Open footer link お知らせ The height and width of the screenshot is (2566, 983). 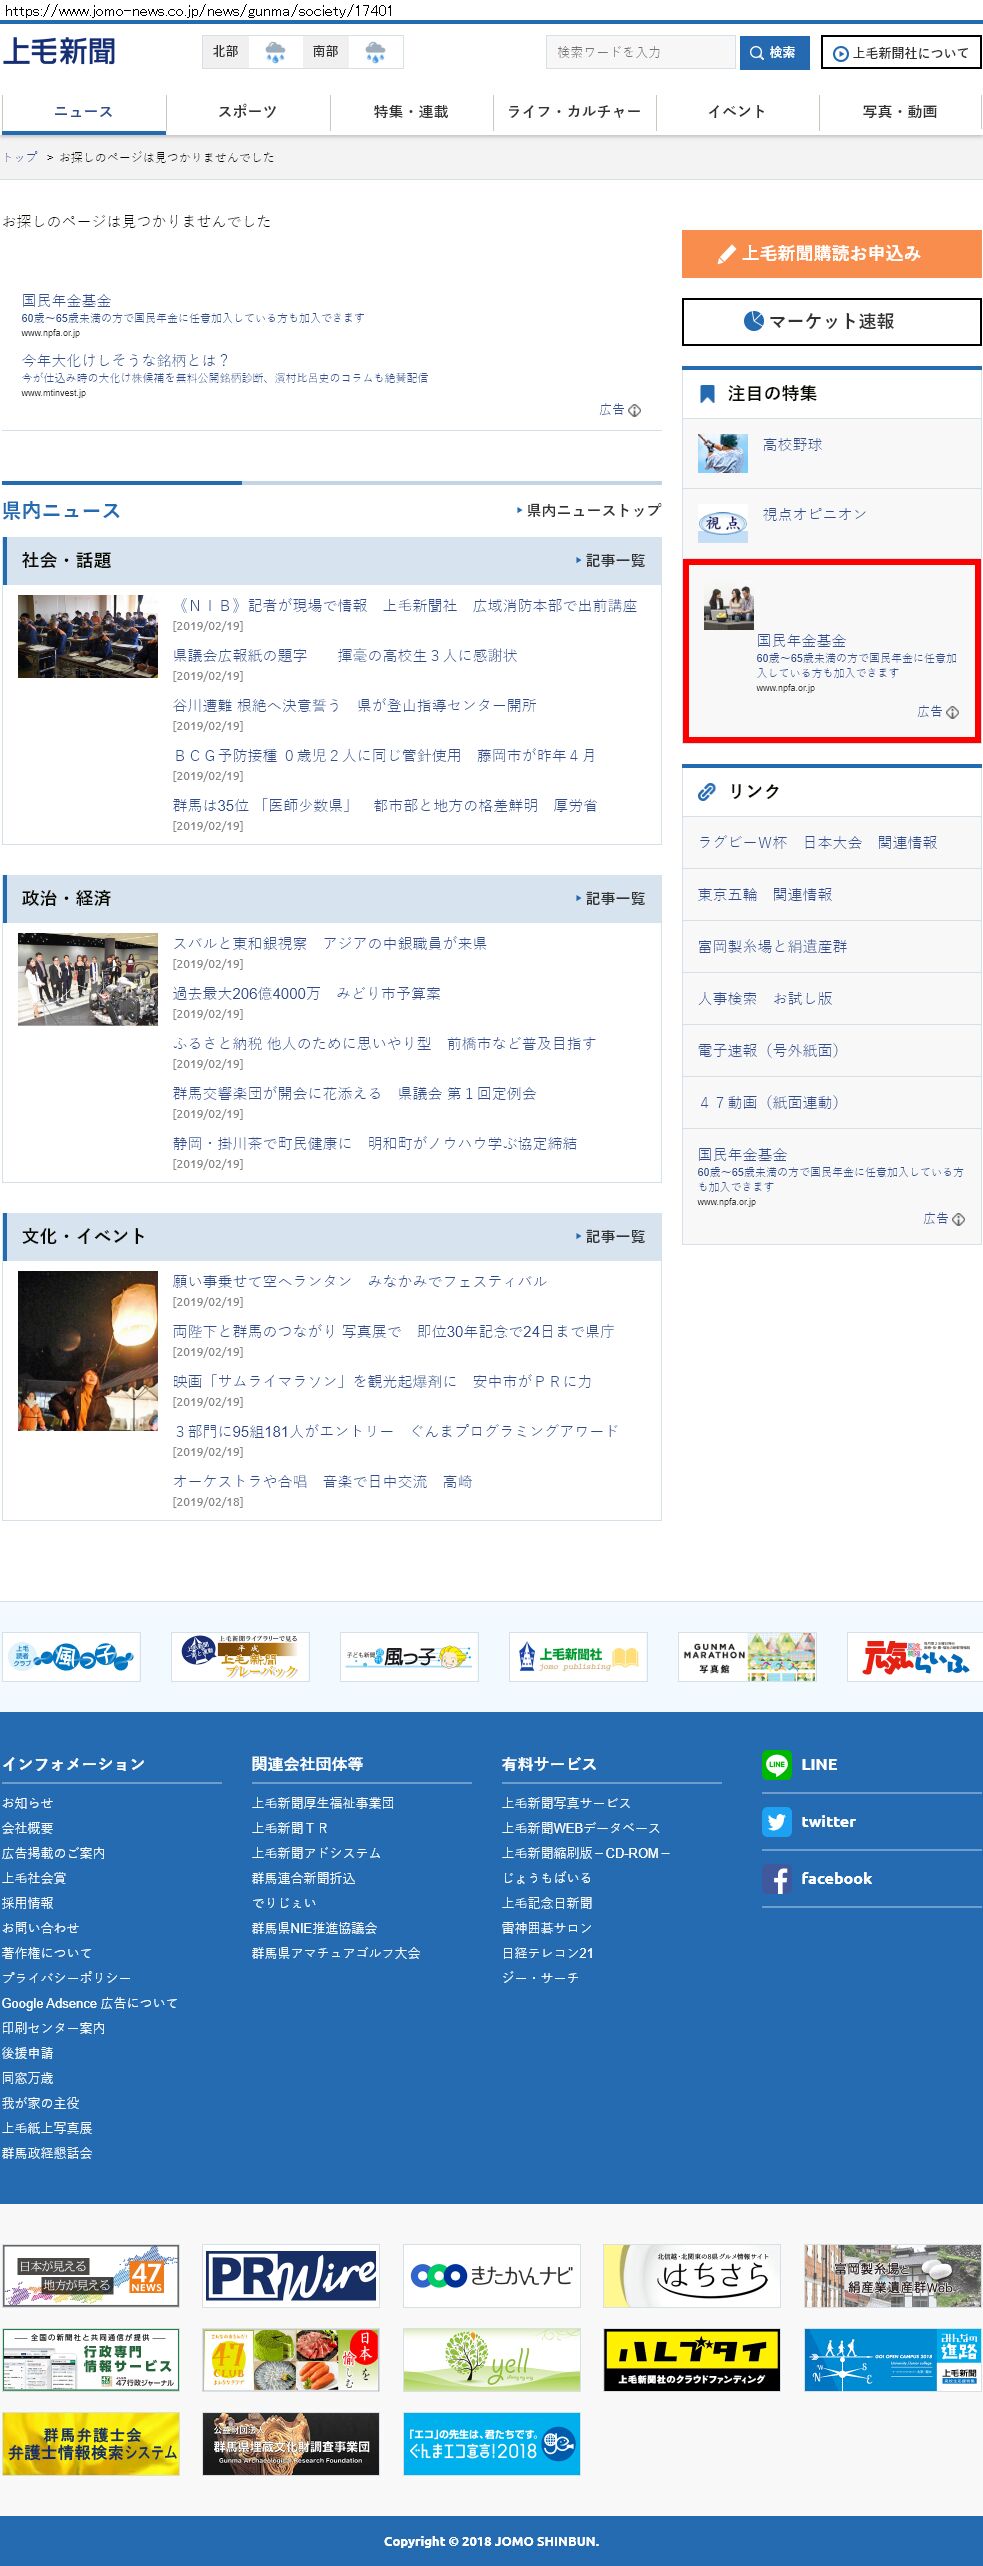point(27,1803)
